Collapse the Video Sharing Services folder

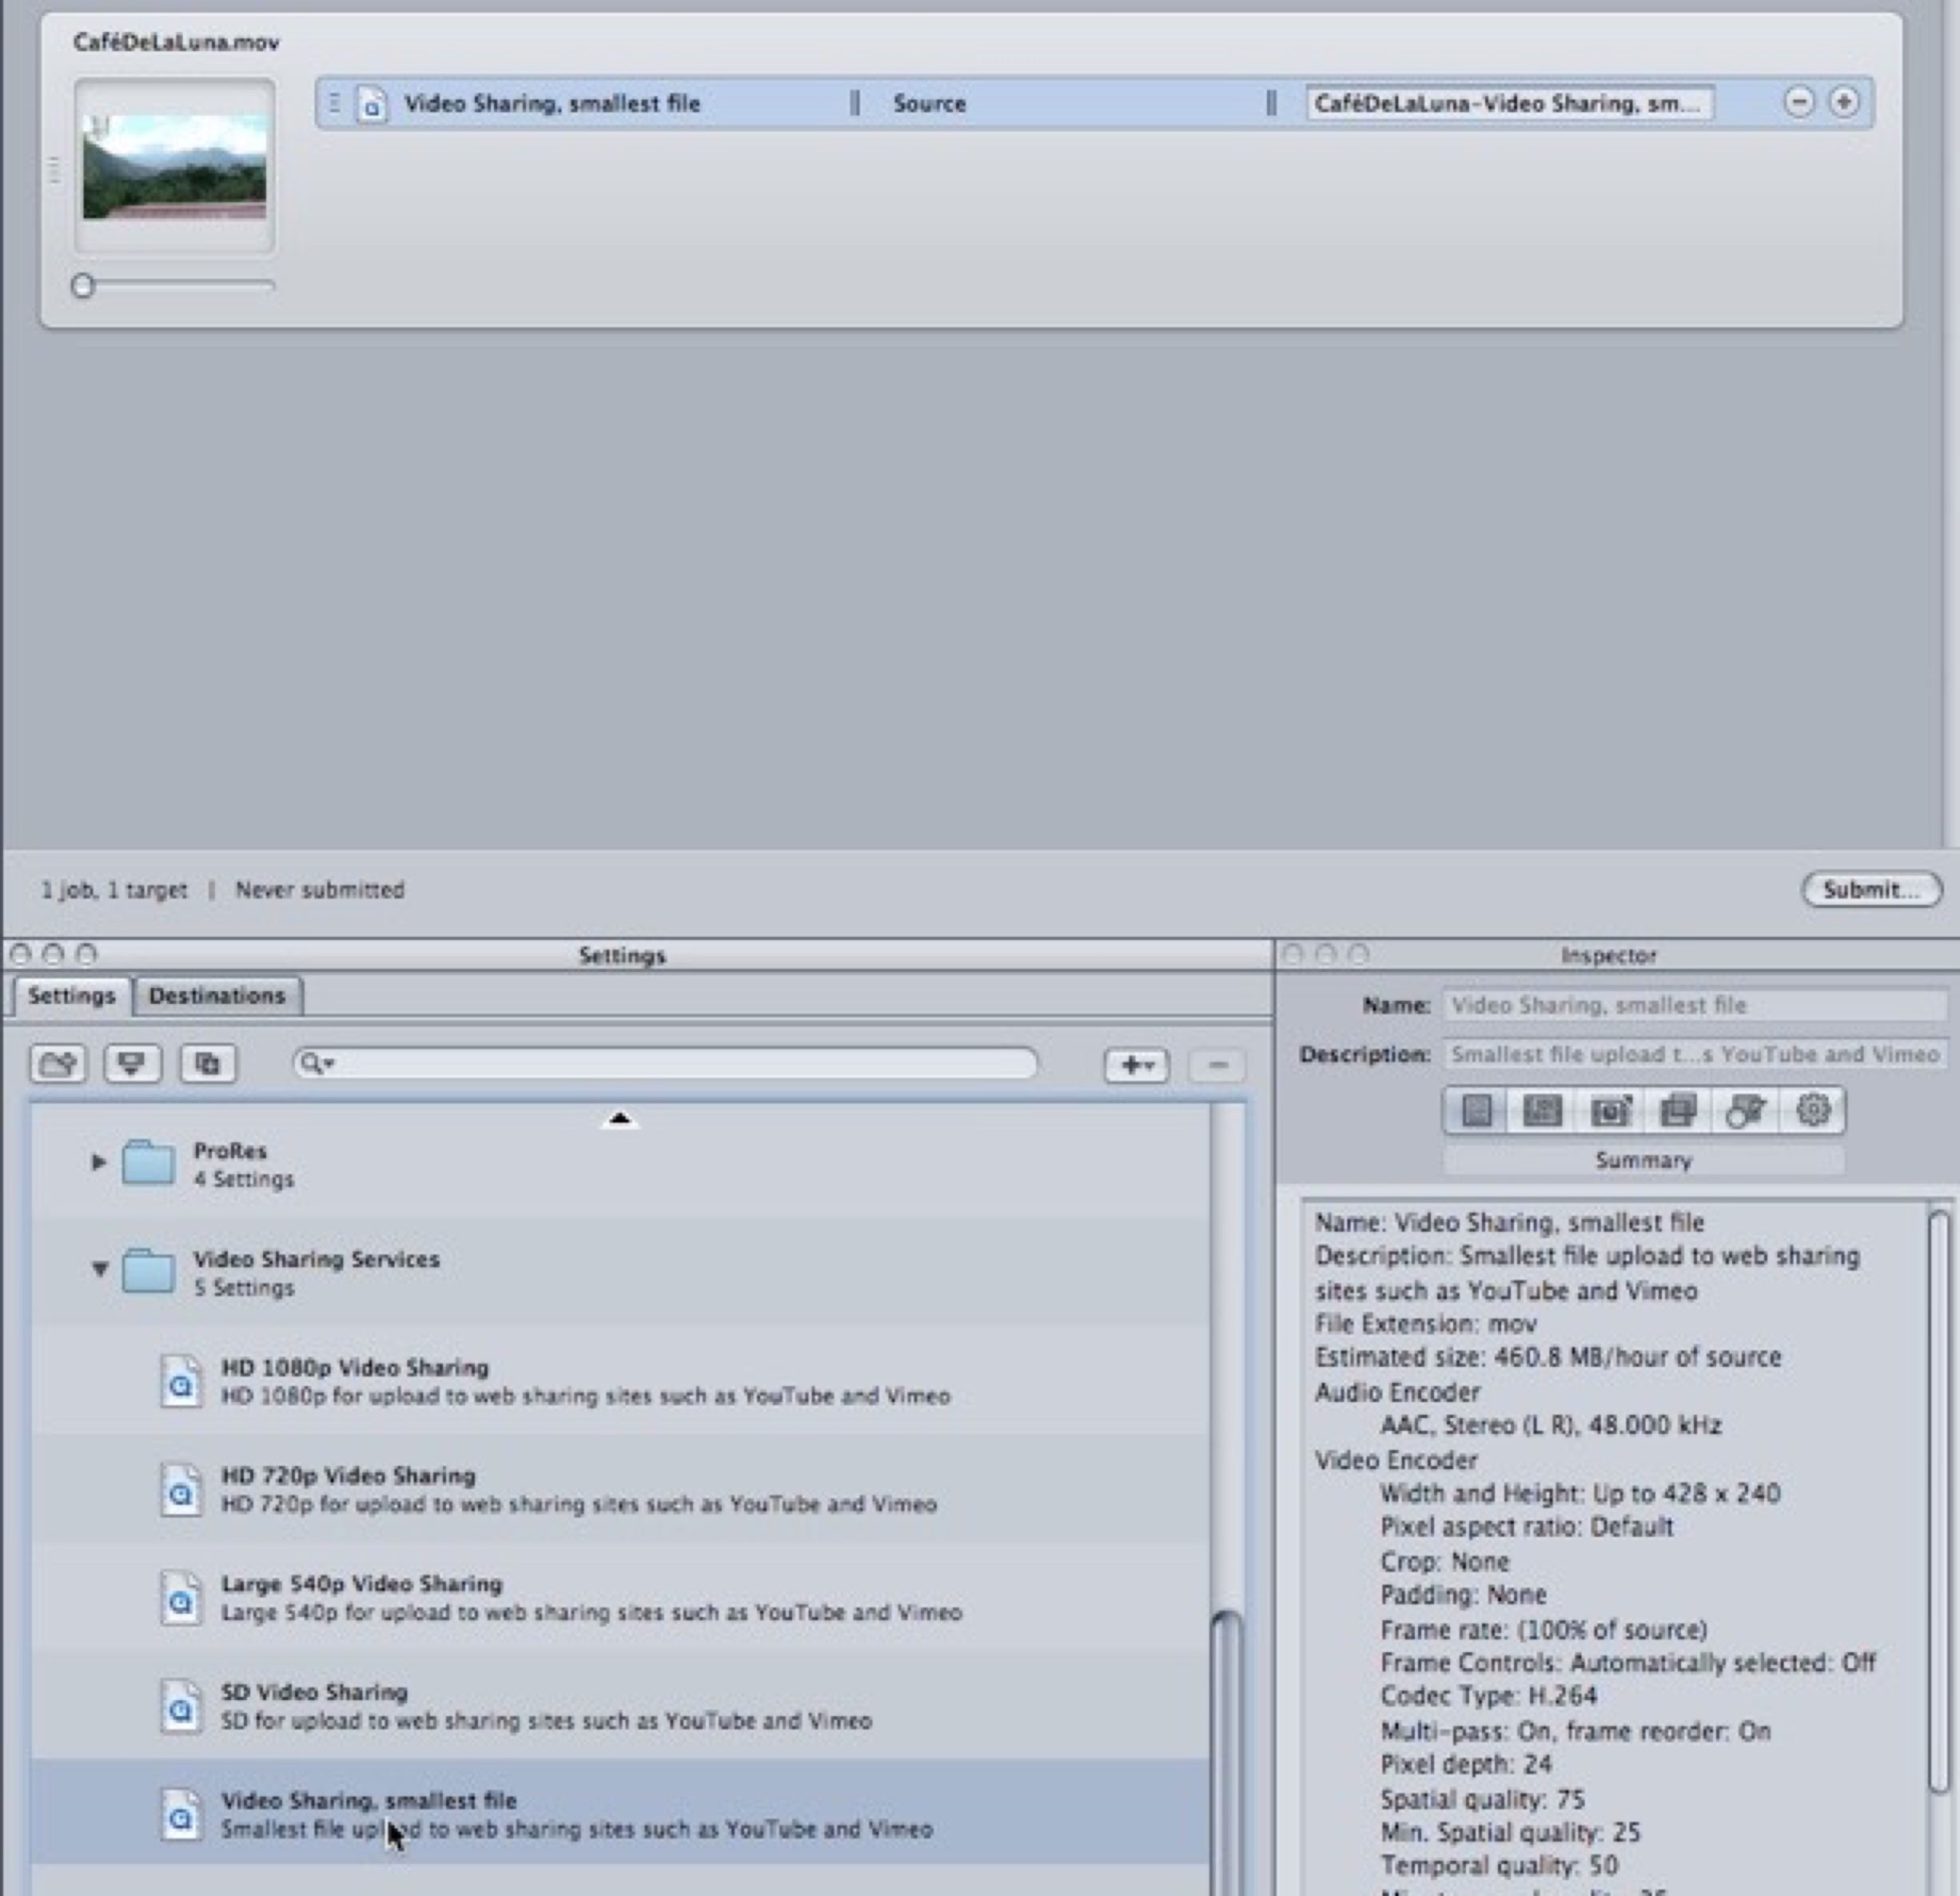[x=99, y=1270]
